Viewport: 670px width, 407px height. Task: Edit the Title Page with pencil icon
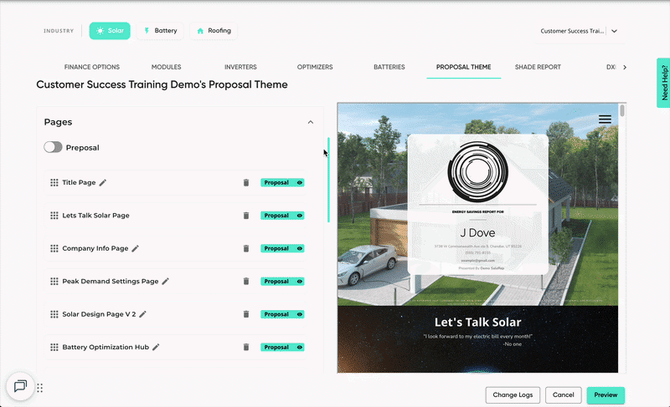click(x=103, y=183)
